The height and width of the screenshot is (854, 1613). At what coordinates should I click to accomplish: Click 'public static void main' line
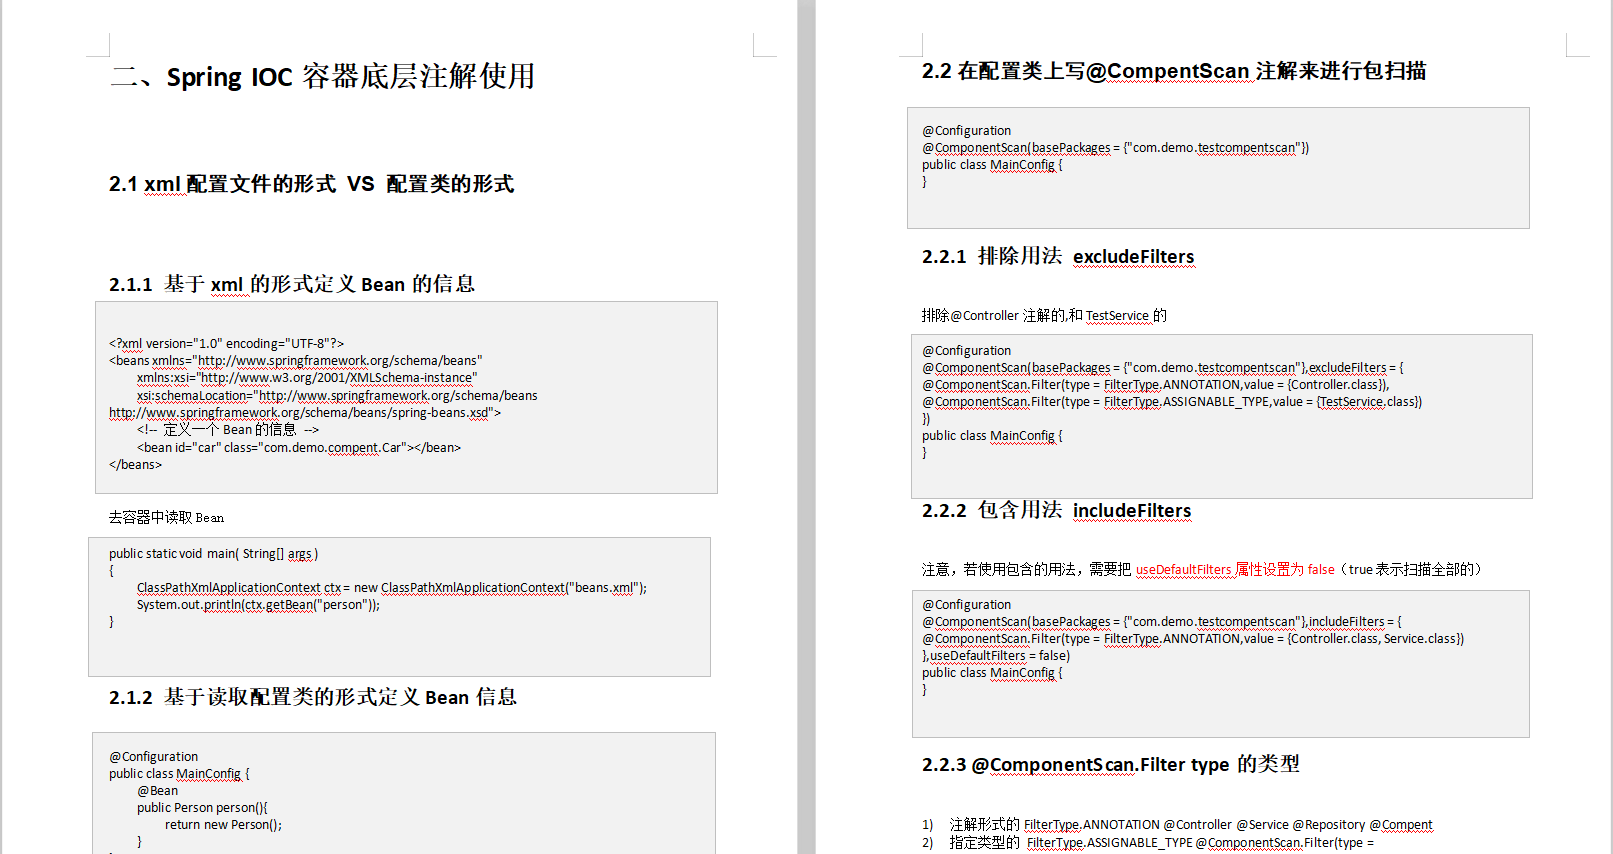pyautogui.click(x=213, y=553)
